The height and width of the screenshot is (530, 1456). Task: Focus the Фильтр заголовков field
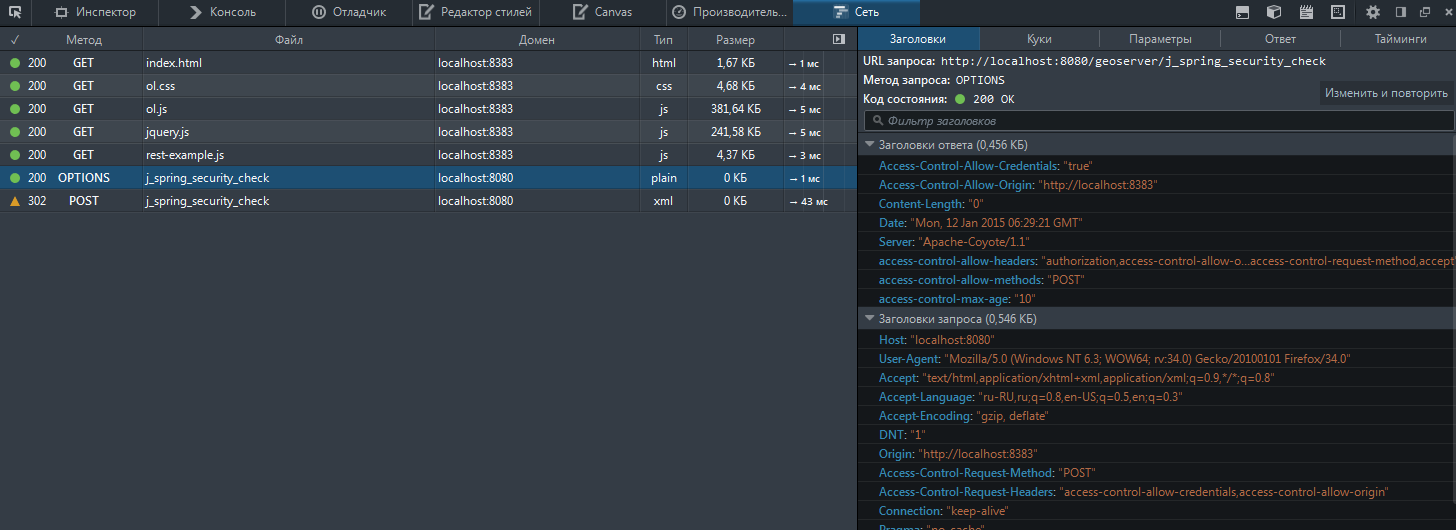[1157, 121]
